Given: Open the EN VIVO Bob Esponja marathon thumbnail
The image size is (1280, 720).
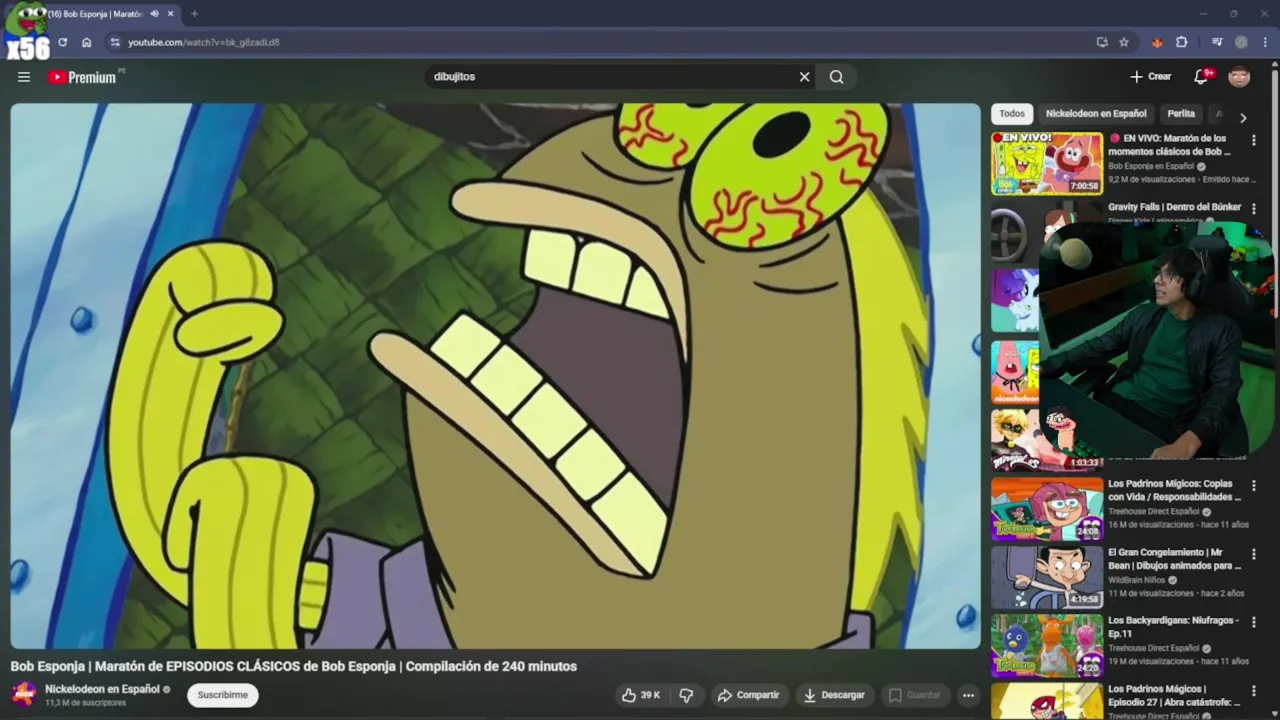Looking at the screenshot, I should [x=1047, y=163].
